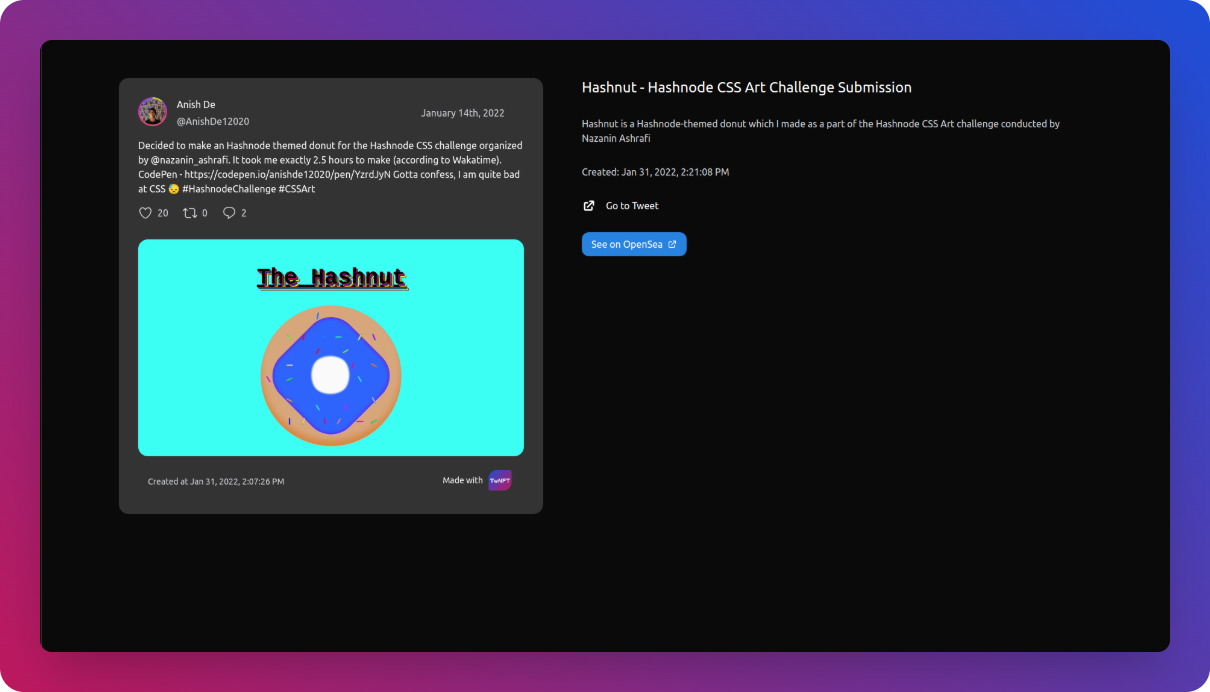Screen dimensions: 1210x692
Task: Click the arrow icon inside OpenSea button
Action: point(672,244)
